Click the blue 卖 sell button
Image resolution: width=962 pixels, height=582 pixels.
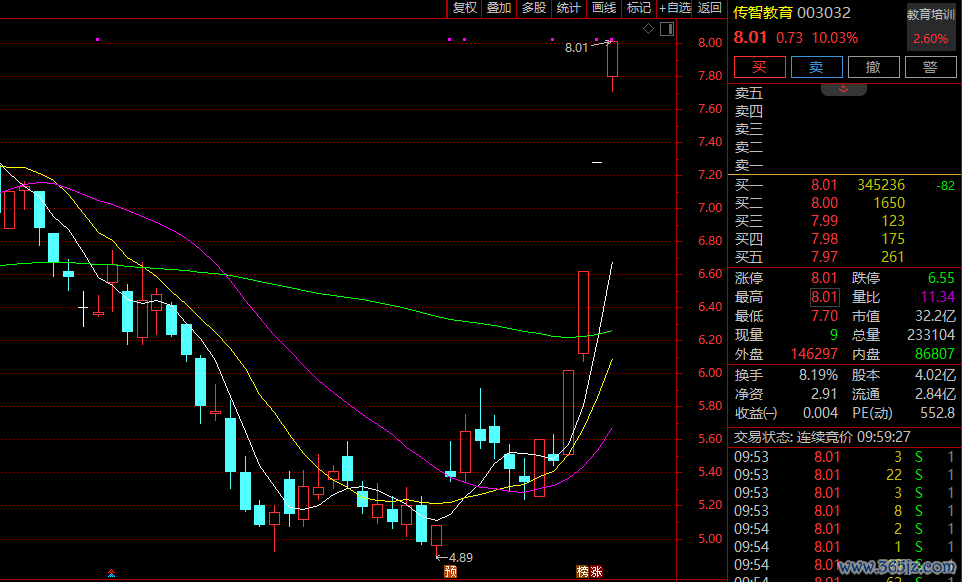pos(817,67)
